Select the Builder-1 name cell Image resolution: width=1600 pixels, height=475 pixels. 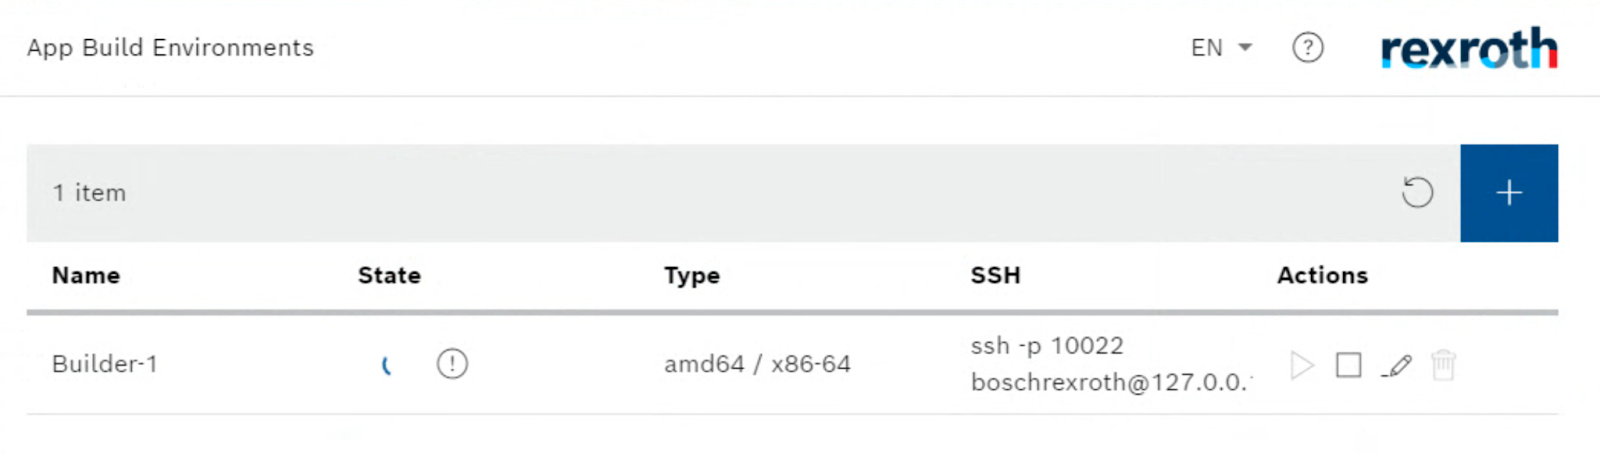point(105,364)
